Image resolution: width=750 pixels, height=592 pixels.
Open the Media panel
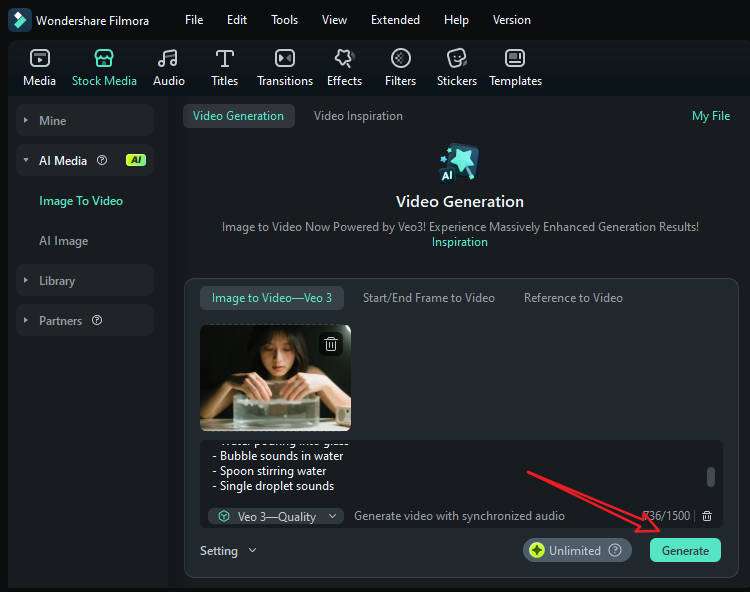point(40,67)
